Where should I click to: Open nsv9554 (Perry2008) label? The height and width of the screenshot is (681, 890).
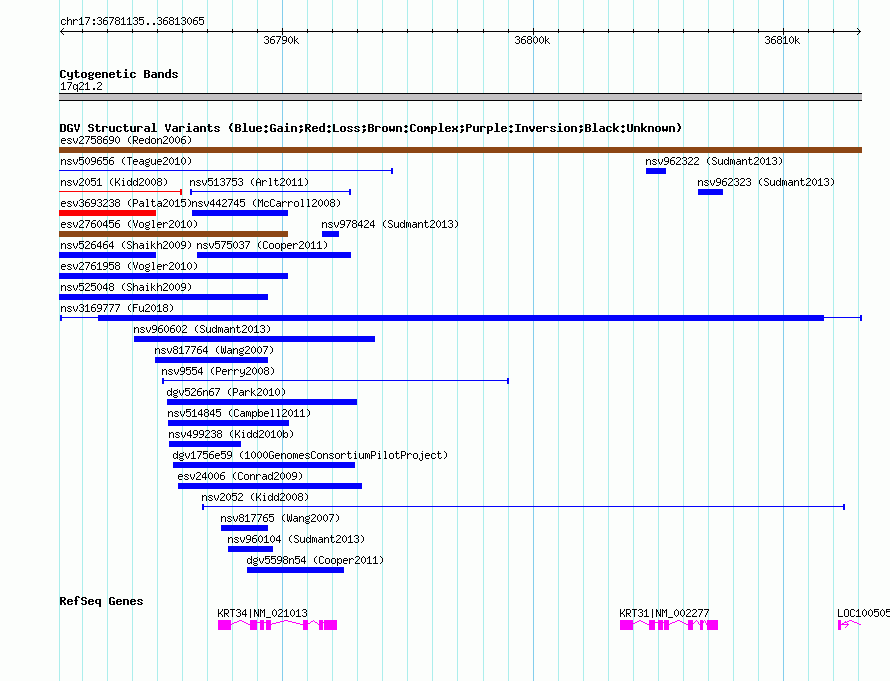[218, 371]
